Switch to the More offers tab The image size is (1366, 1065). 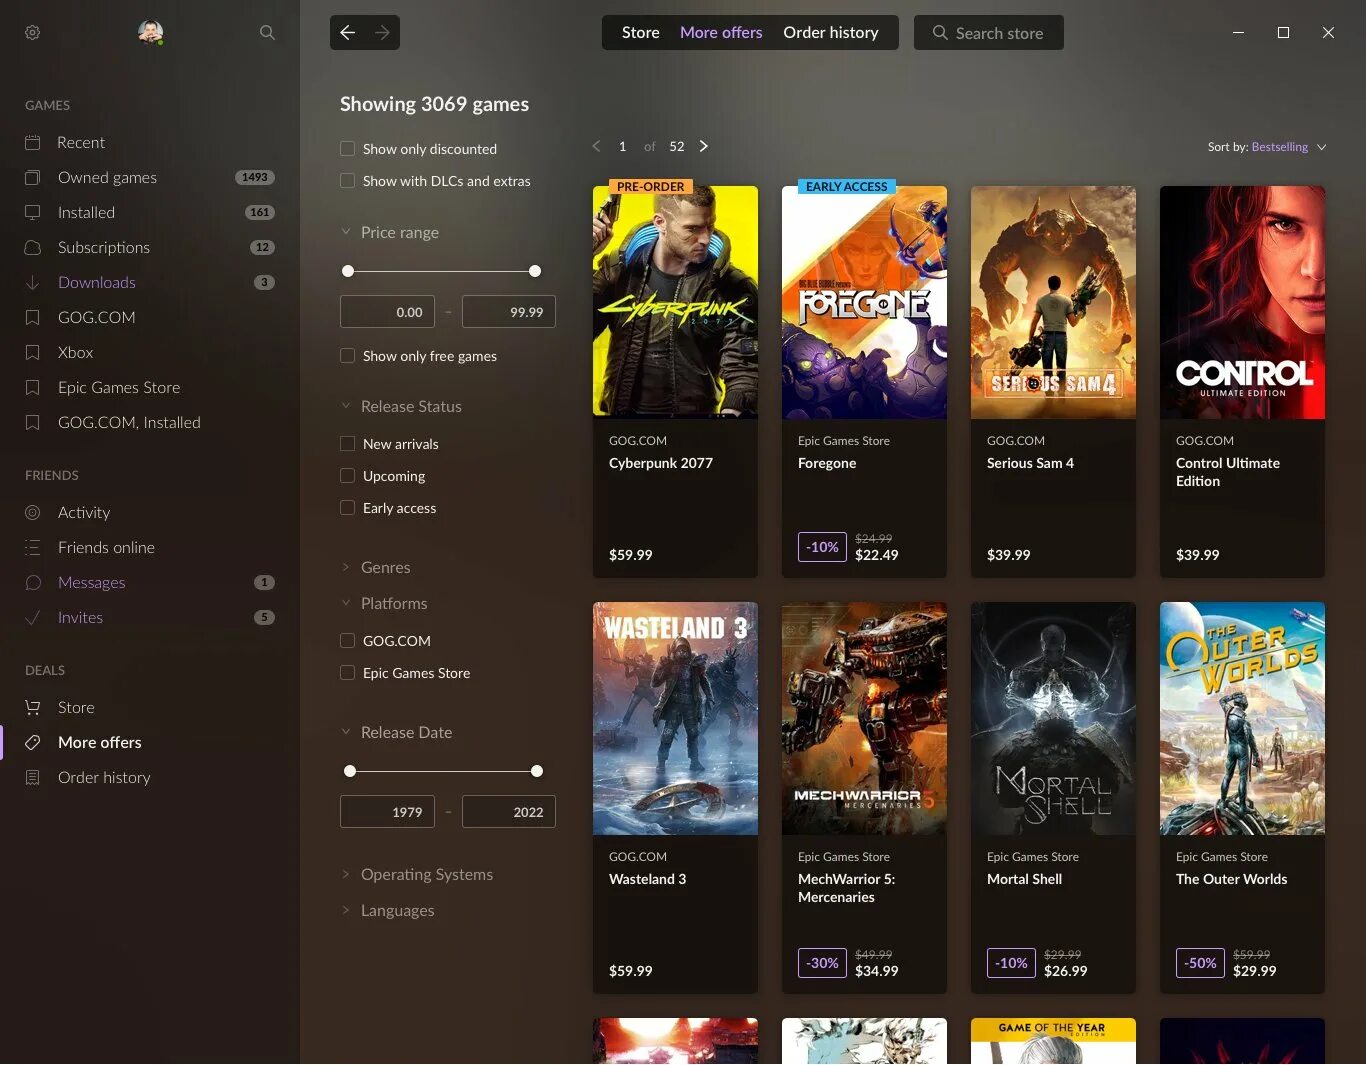tap(721, 33)
